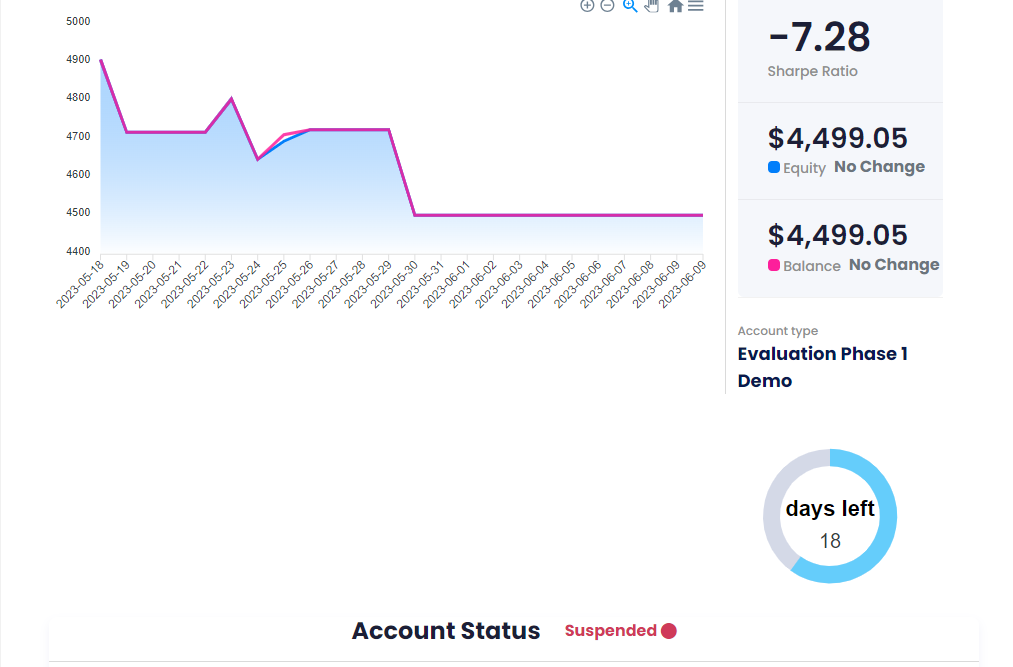
Task: Activate the selection zoom magnifier tool
Action: point(630,6)
